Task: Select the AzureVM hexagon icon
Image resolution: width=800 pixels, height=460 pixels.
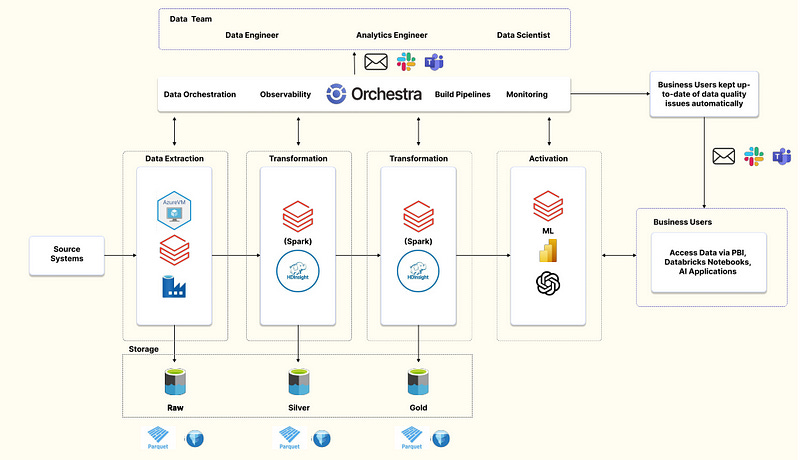Action: [x=174, y=211]
